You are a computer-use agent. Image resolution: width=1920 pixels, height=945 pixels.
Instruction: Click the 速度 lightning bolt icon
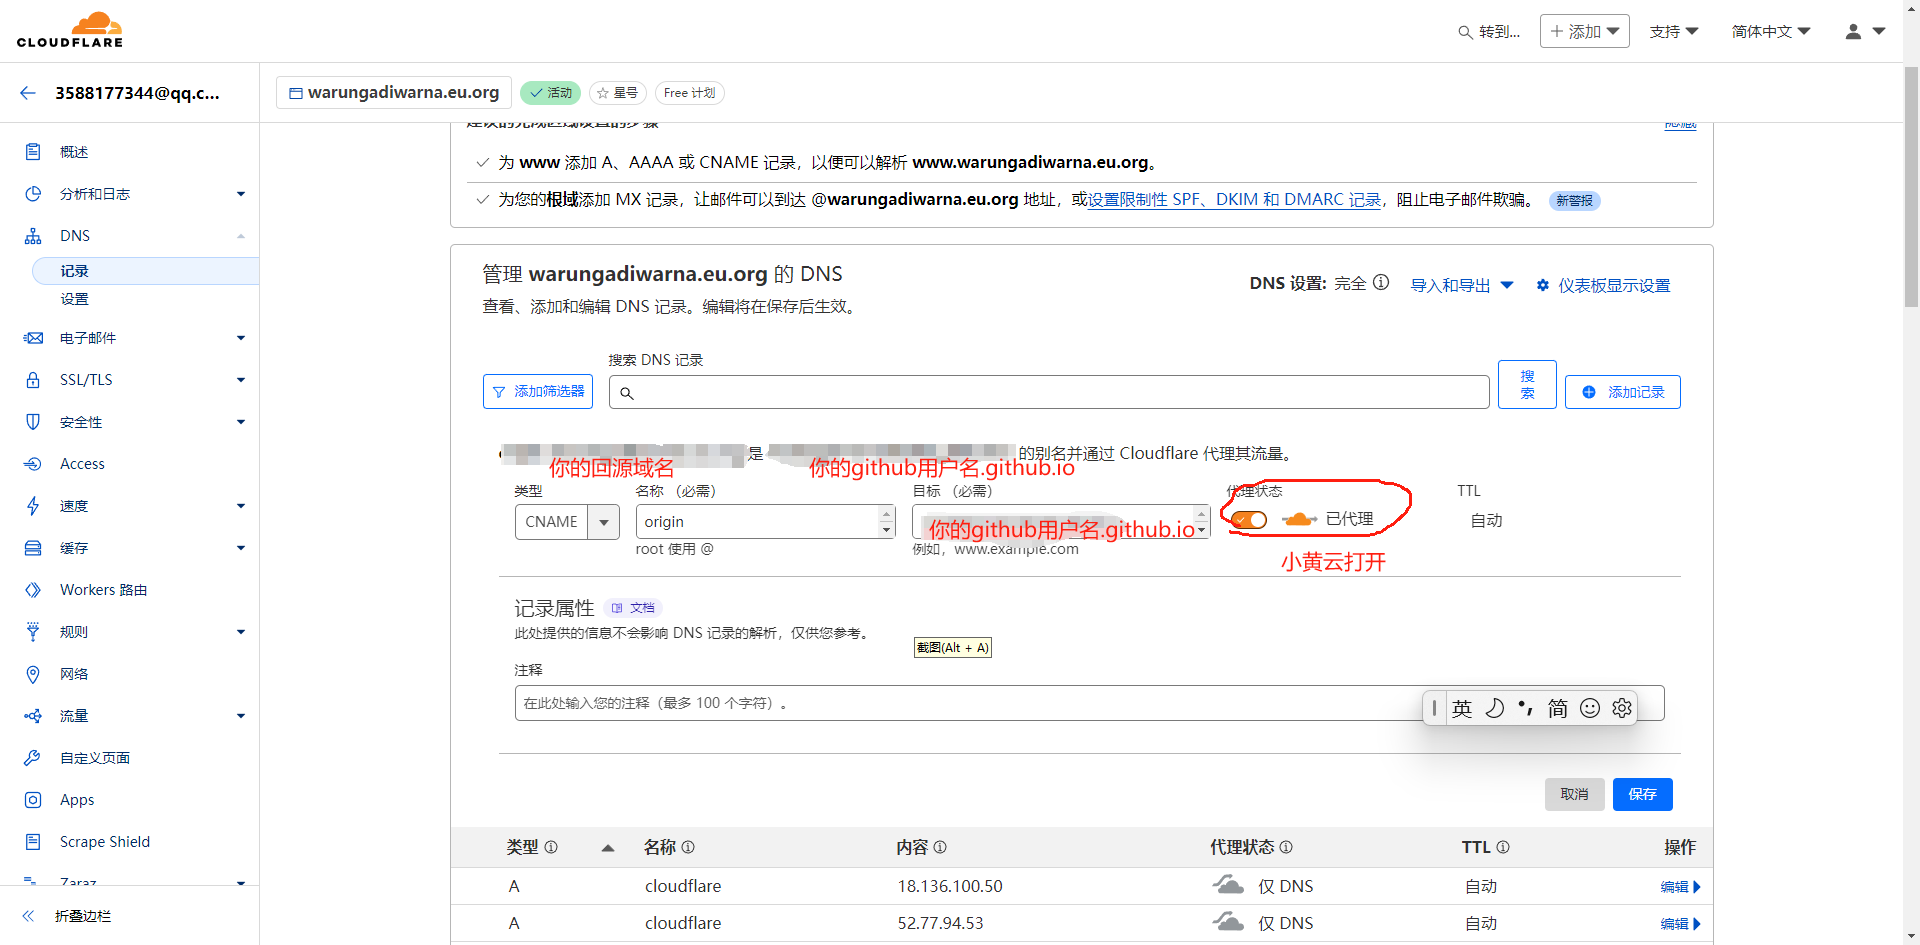(33, 506)
